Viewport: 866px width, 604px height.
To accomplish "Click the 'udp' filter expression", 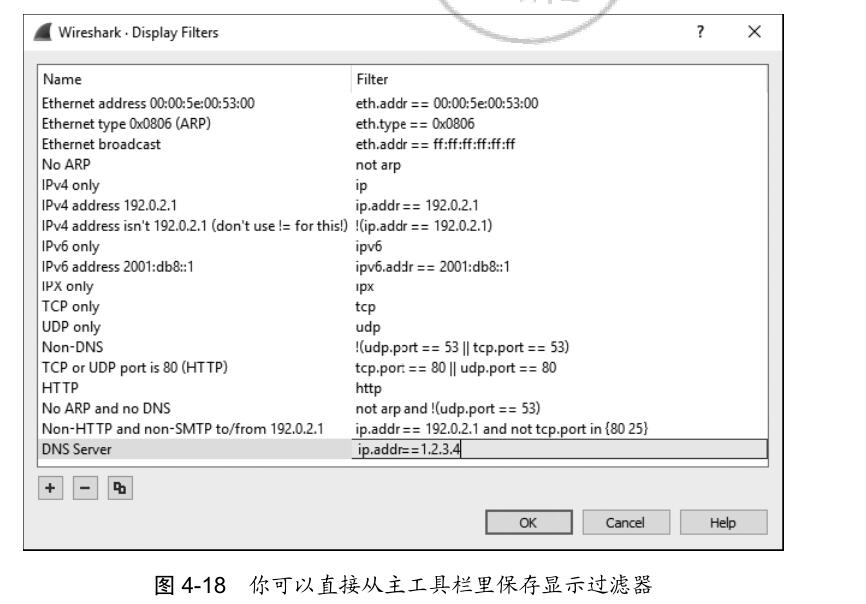I will coord(368,327).
